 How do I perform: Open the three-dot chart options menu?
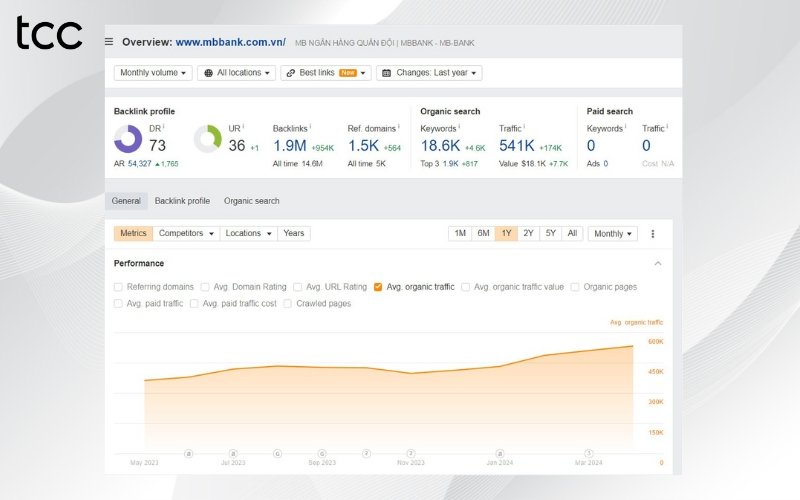point(653,234)
